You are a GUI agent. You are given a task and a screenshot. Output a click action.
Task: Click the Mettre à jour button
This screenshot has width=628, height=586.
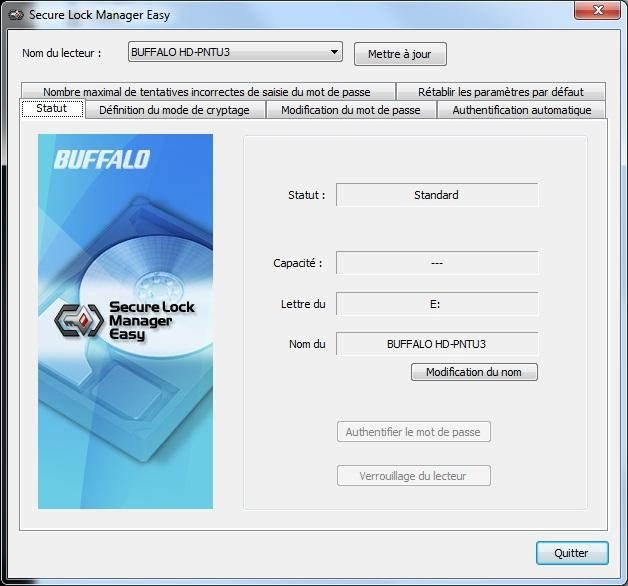coord(400,54)
